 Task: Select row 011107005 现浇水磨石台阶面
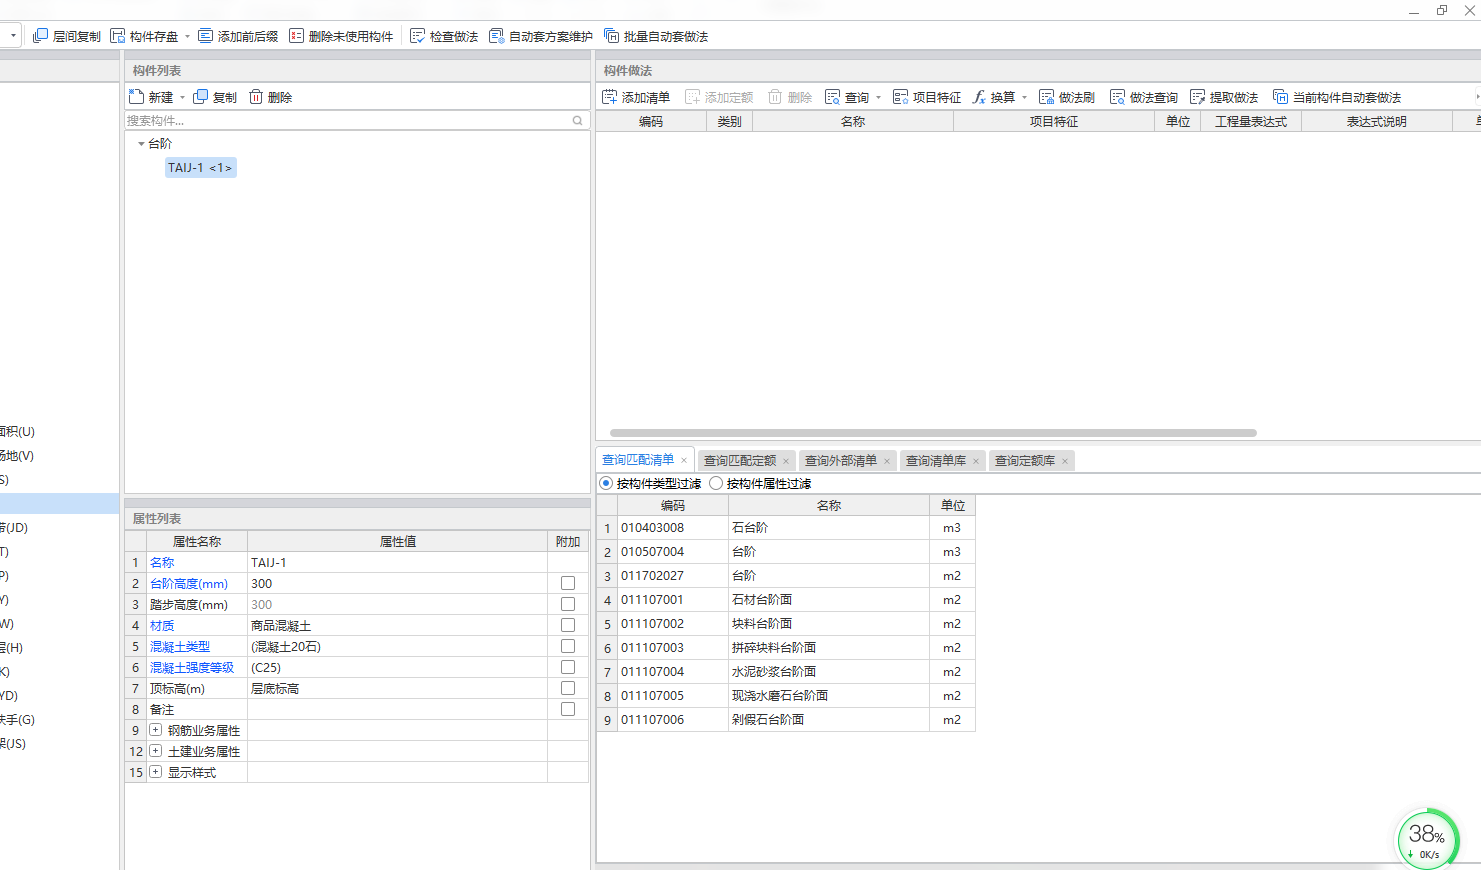coord(786,696)
